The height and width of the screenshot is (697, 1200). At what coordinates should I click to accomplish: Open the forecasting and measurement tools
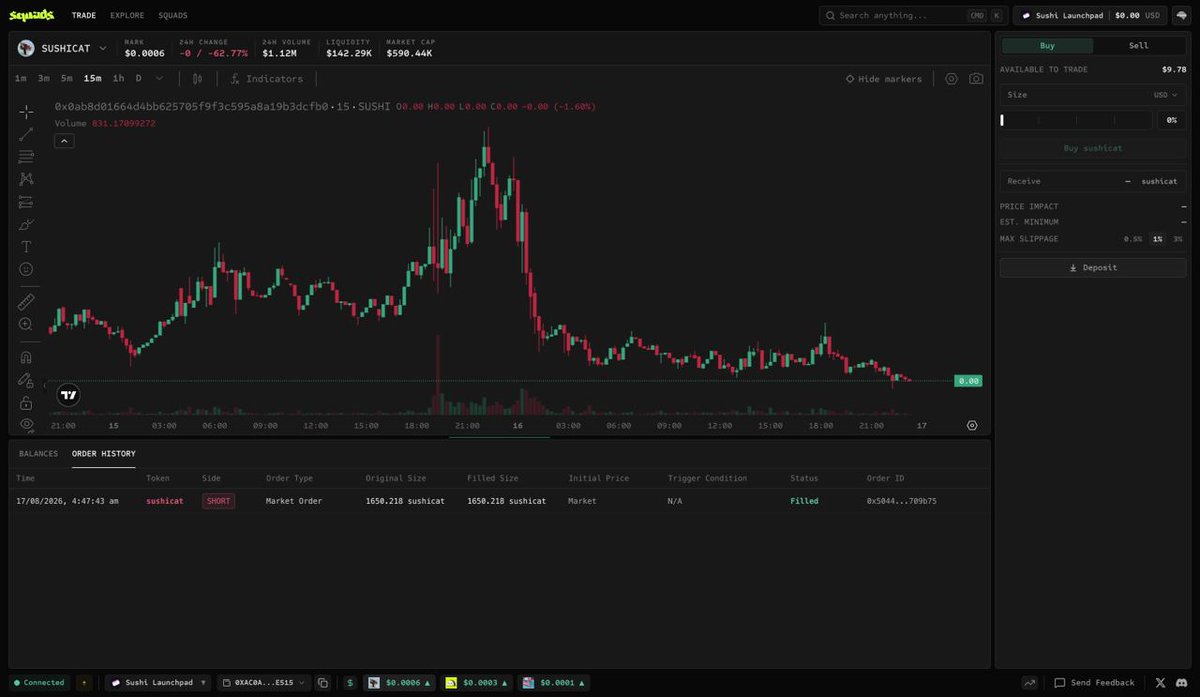click(x=26, y=201)
